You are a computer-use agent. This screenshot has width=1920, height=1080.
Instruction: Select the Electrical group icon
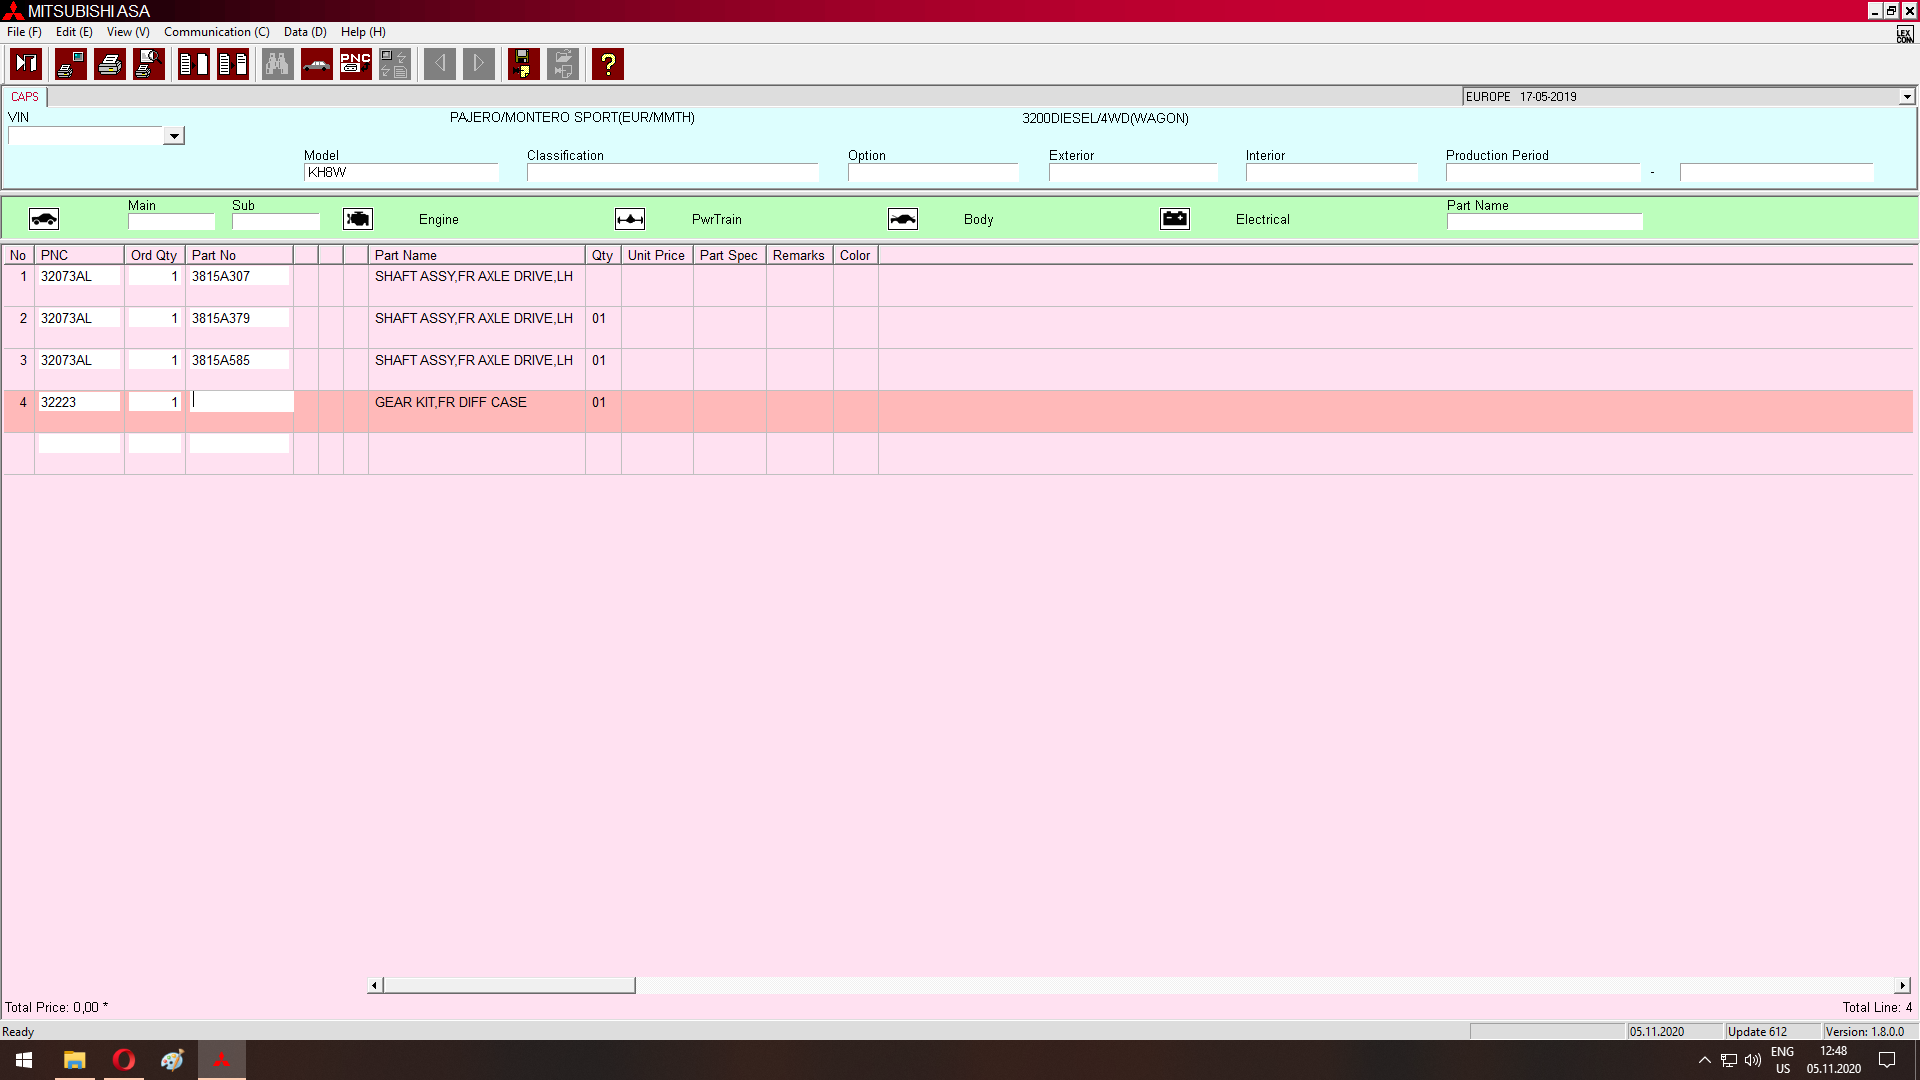click(x=1175, y=219)
